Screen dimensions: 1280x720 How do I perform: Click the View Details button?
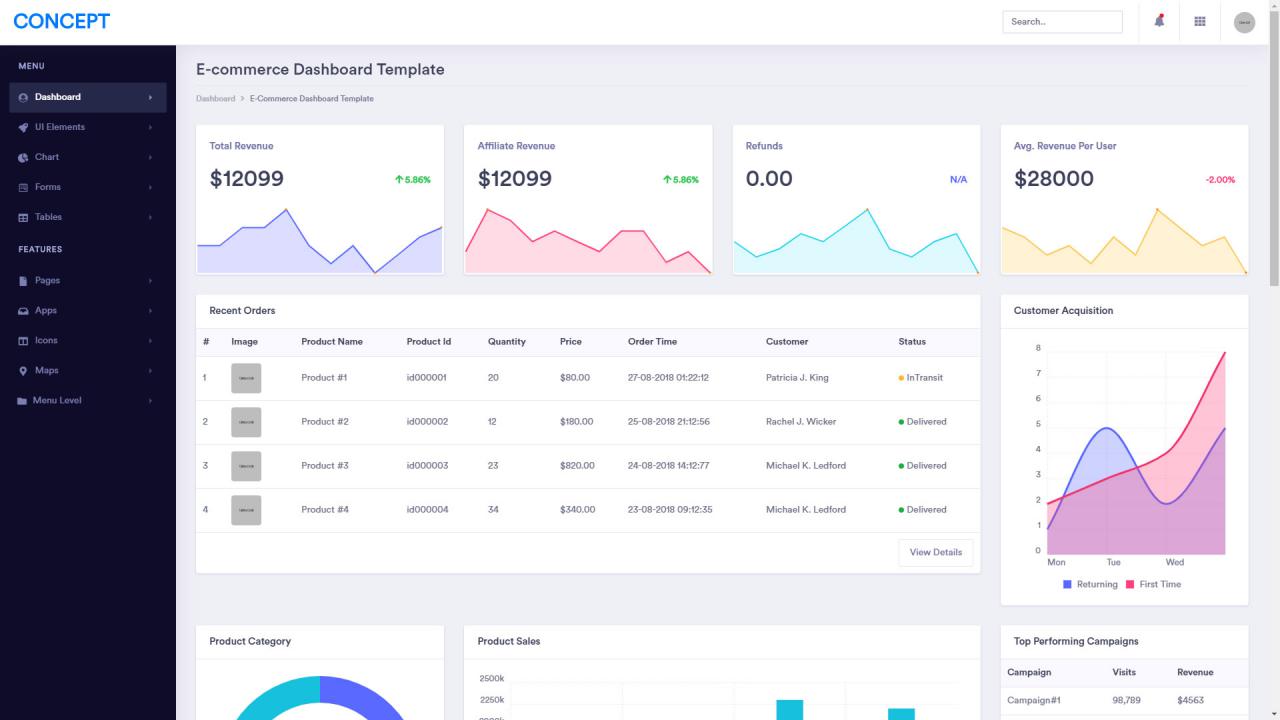click(936, 552)
